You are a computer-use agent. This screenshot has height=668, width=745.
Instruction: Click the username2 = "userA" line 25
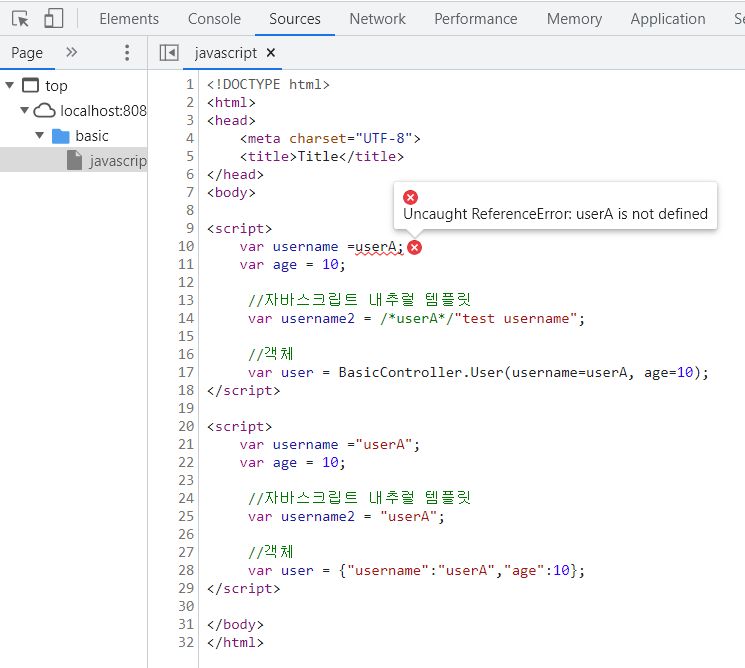coord(346,516)
